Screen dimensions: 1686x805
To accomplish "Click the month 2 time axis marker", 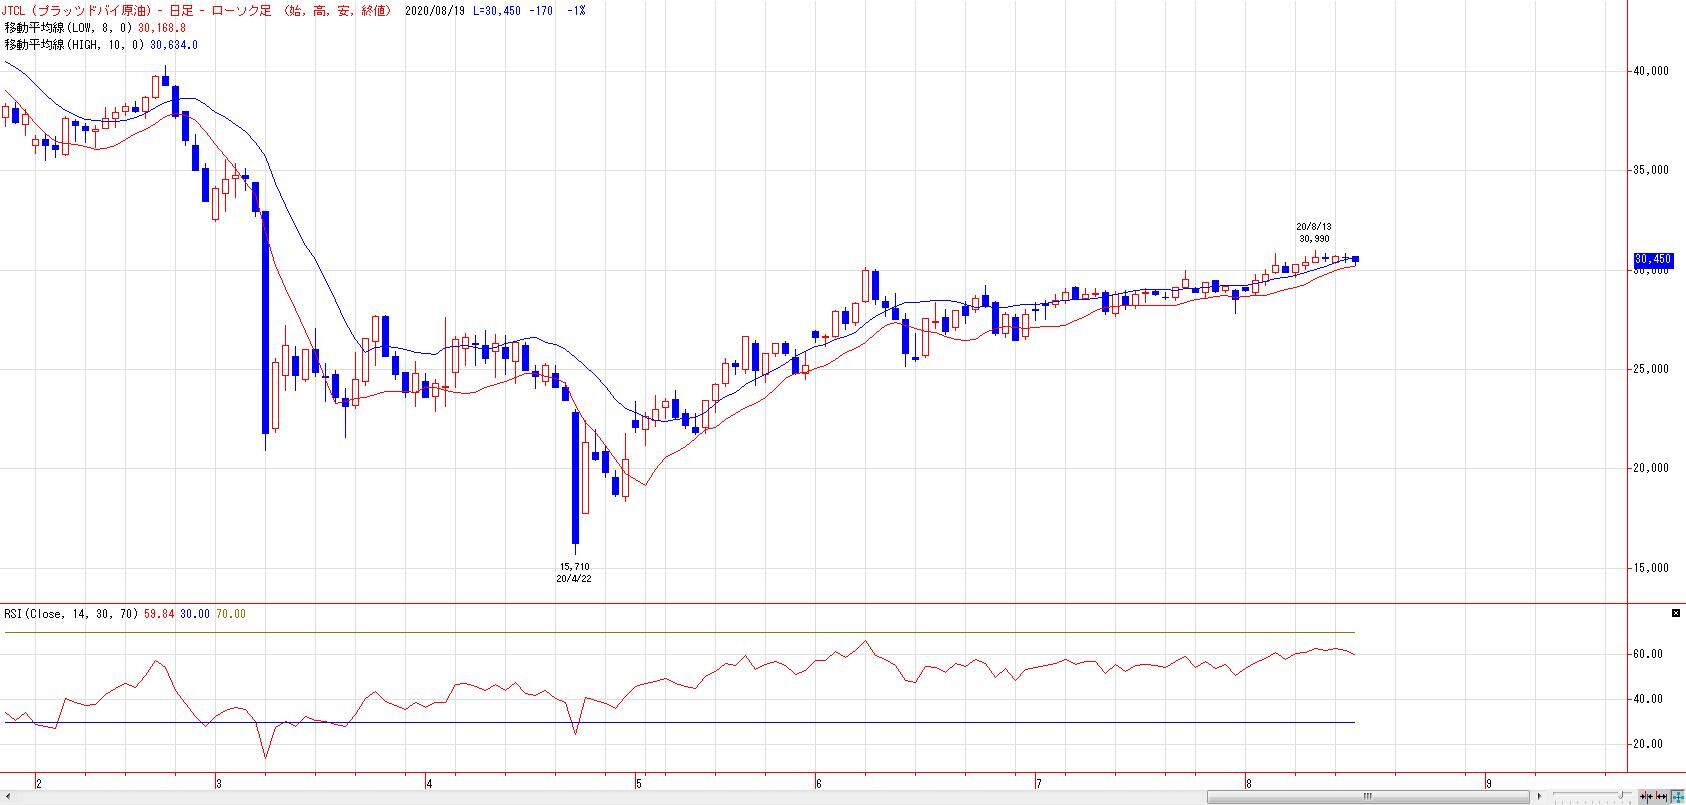I will (x=38, y=783).
